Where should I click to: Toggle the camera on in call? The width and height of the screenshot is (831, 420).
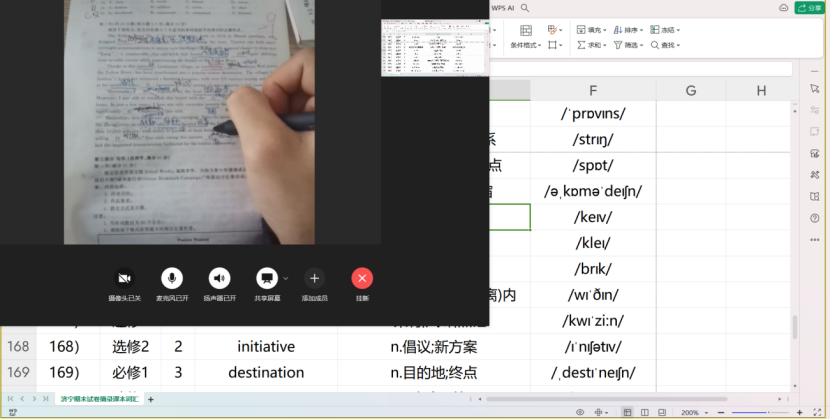(125, 278)
